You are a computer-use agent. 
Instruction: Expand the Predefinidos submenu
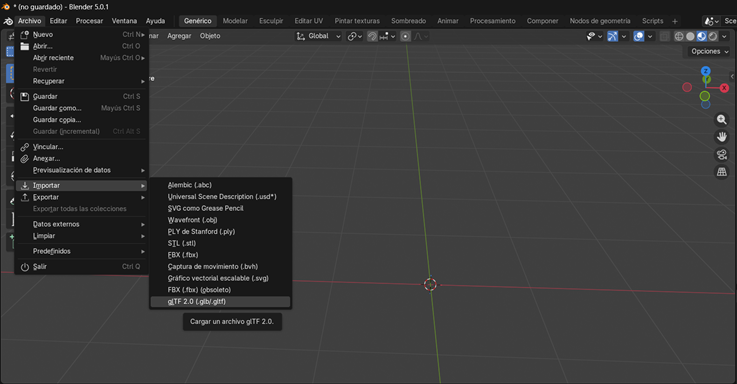82,251
